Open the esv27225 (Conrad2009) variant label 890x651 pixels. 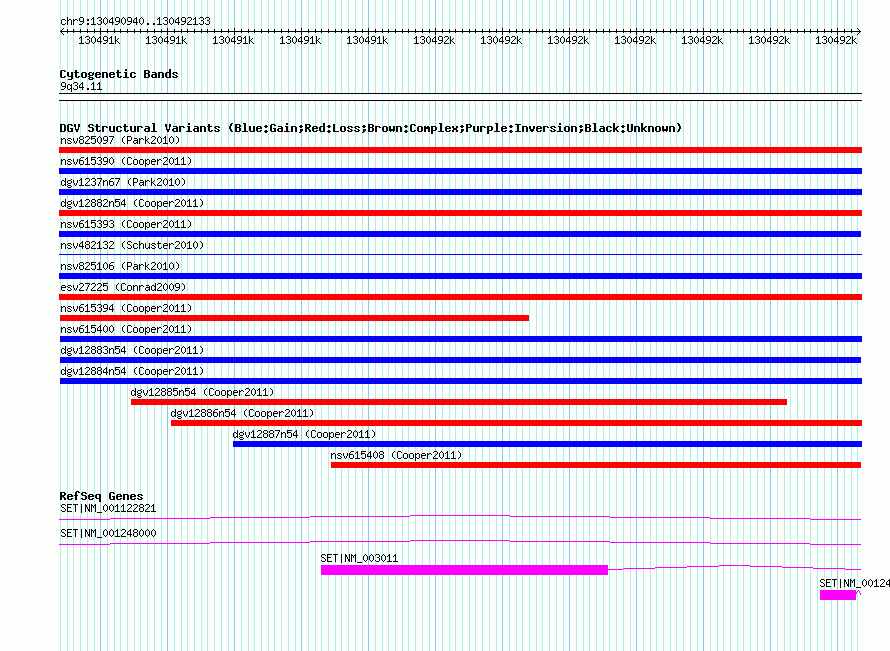pyautogui.click(x=123, y=287)
